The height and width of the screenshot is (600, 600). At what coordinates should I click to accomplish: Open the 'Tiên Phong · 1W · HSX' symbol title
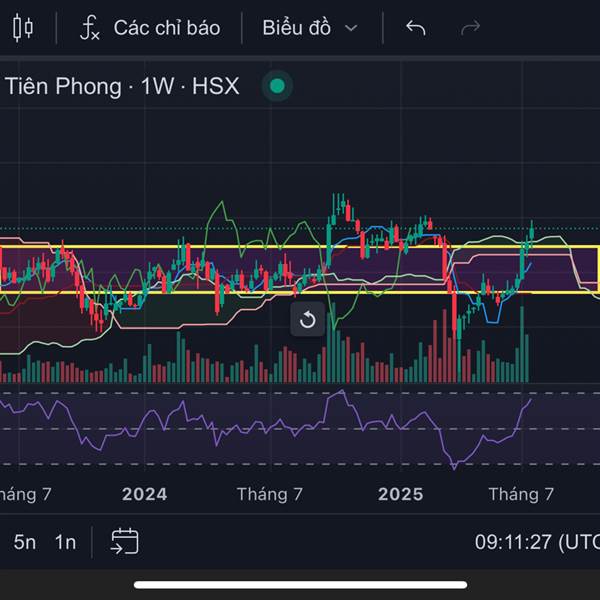pyautogui.click(x=122, y=86)
